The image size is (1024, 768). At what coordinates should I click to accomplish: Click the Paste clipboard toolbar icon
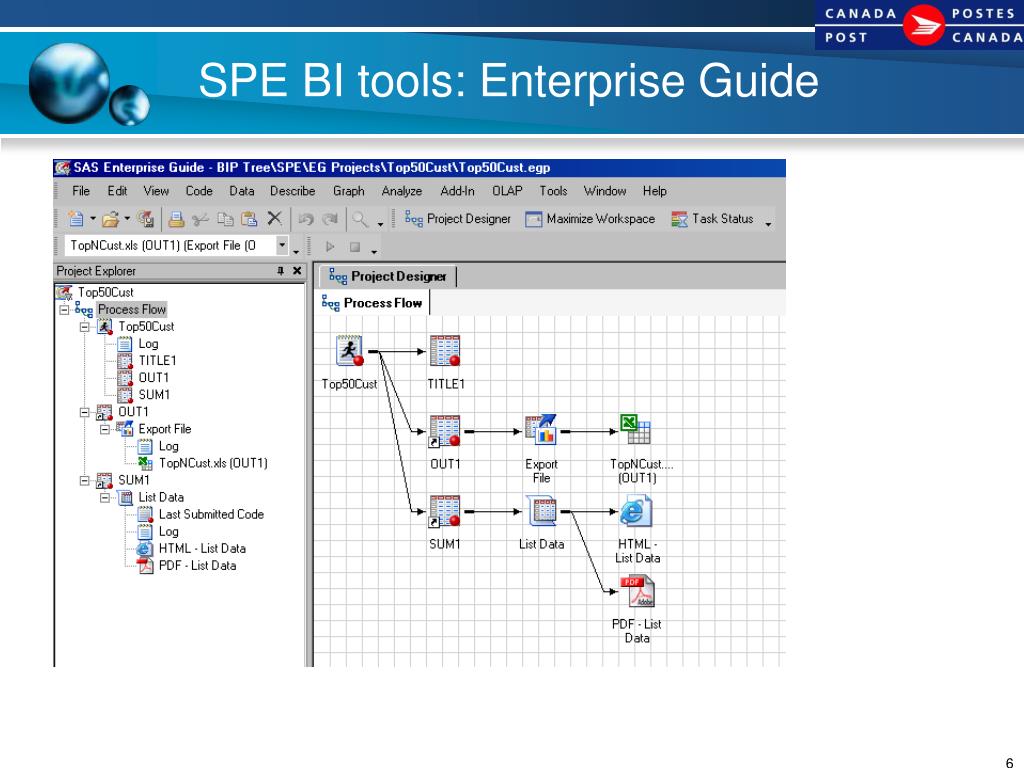[x=249, y=219]
